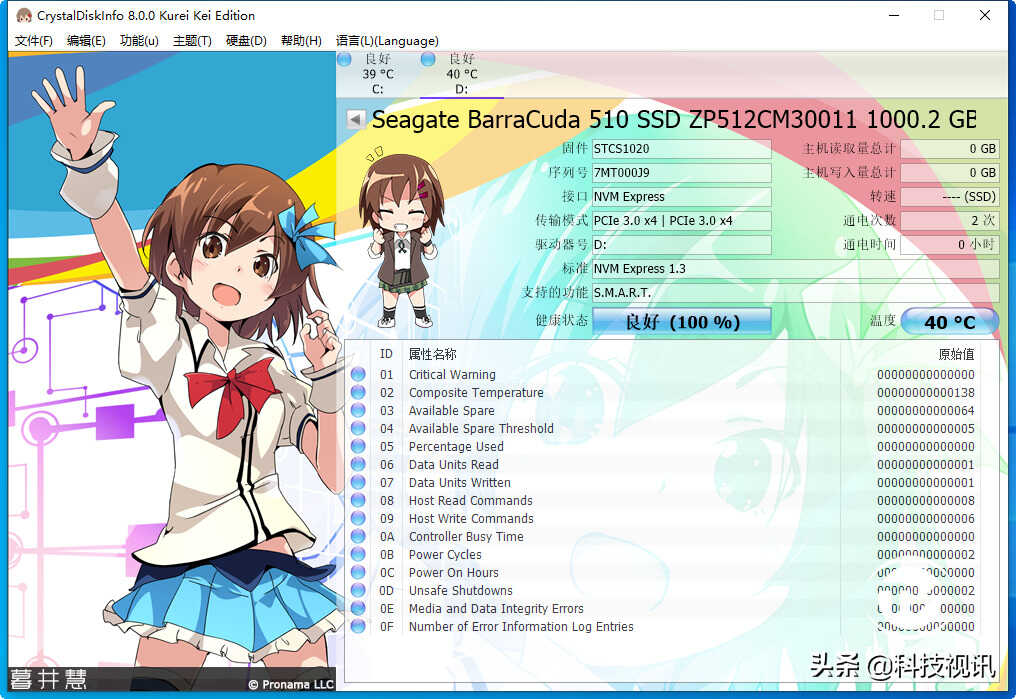The height and width of the screenshot is (699, 1016).
Task: Open the 编辑(E) menu
Action: pyautogui.click(x=86, y=41)
